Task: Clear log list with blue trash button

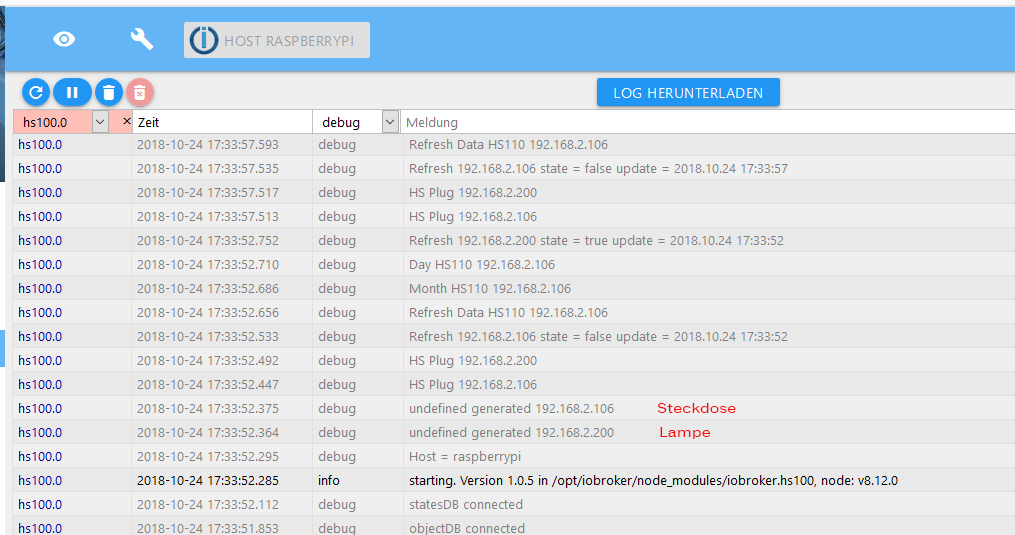Action: 109,93
